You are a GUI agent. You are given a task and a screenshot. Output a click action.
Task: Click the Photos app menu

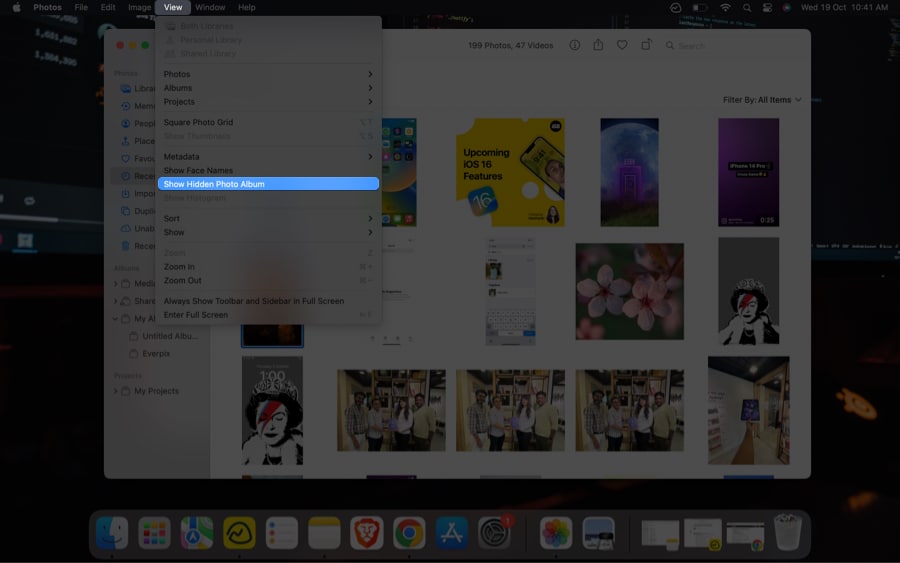click(x=47, y=7)
